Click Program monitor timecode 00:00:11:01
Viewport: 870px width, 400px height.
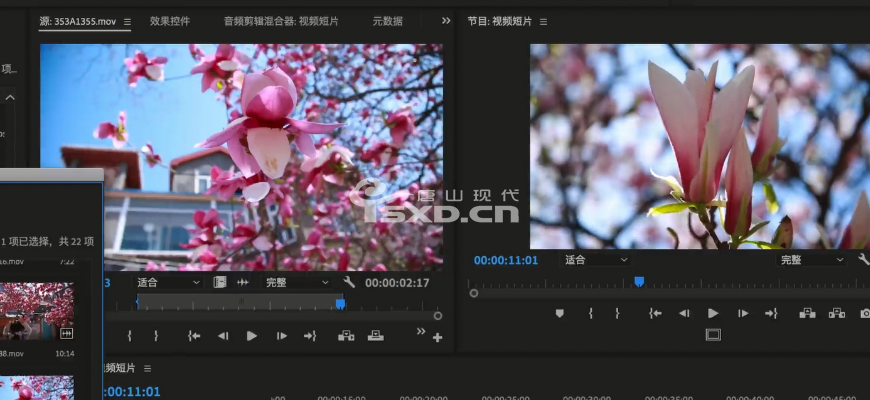[506, 260]
